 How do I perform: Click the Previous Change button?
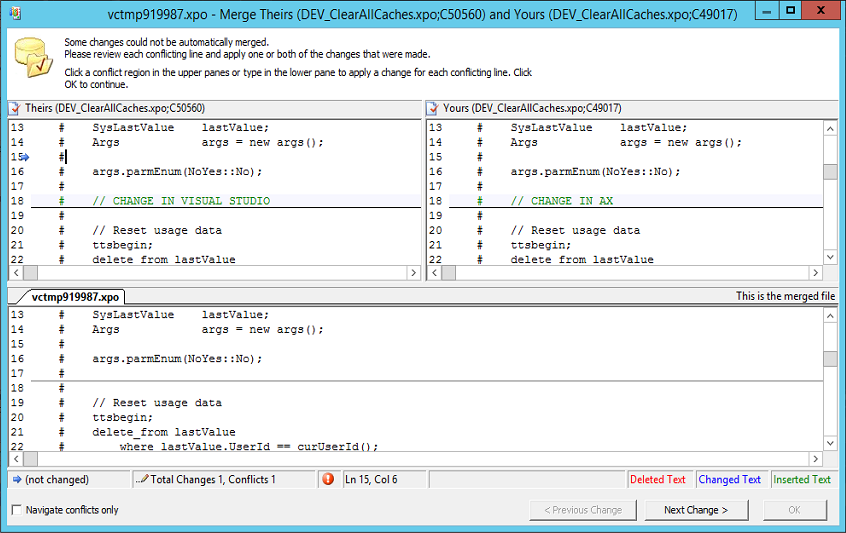pyautogui.click(x=582, y=510)
